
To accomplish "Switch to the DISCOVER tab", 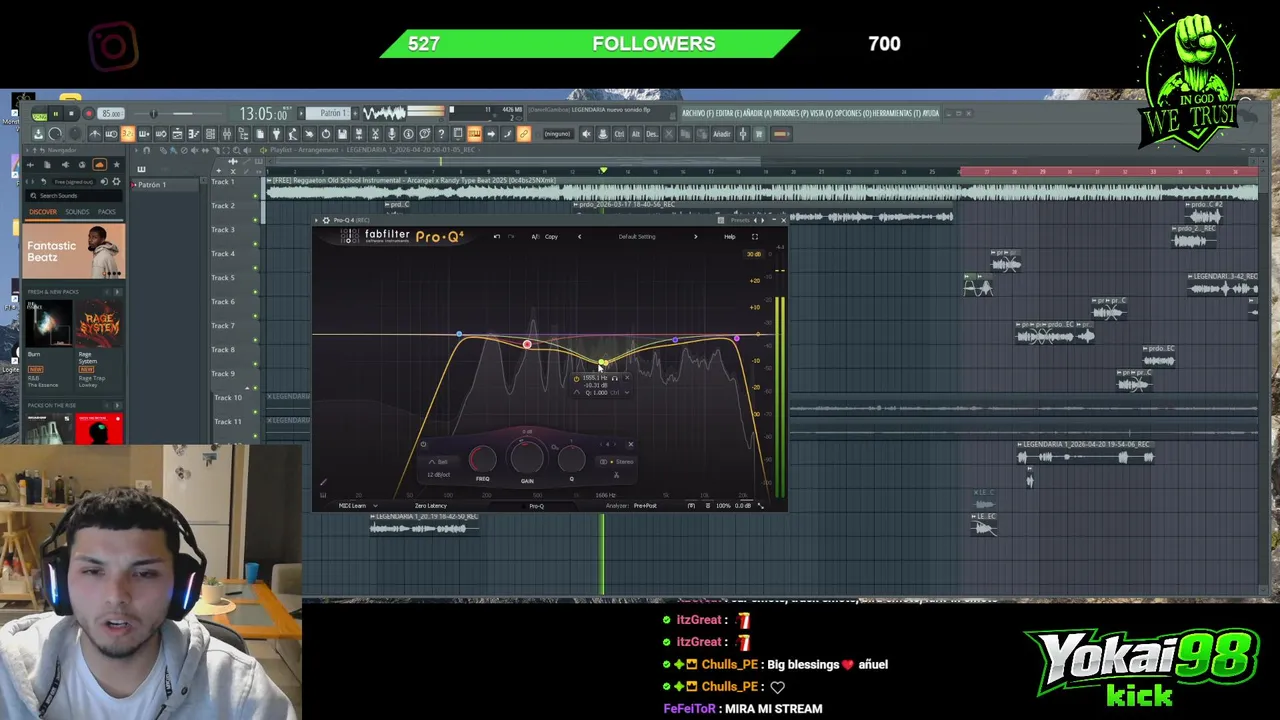I will click(x=43, y=212).
